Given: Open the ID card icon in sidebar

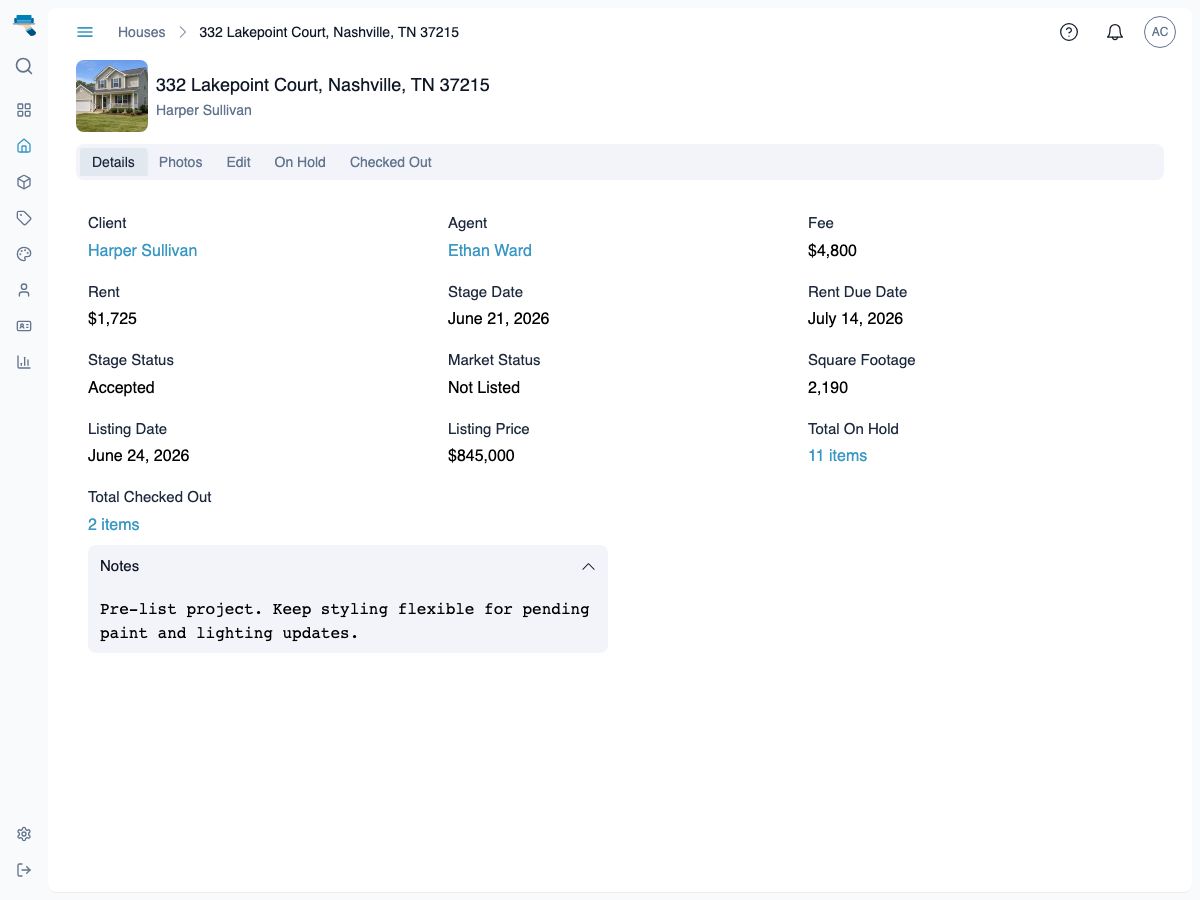Looking at the screenshot, I should pos(24,326).
